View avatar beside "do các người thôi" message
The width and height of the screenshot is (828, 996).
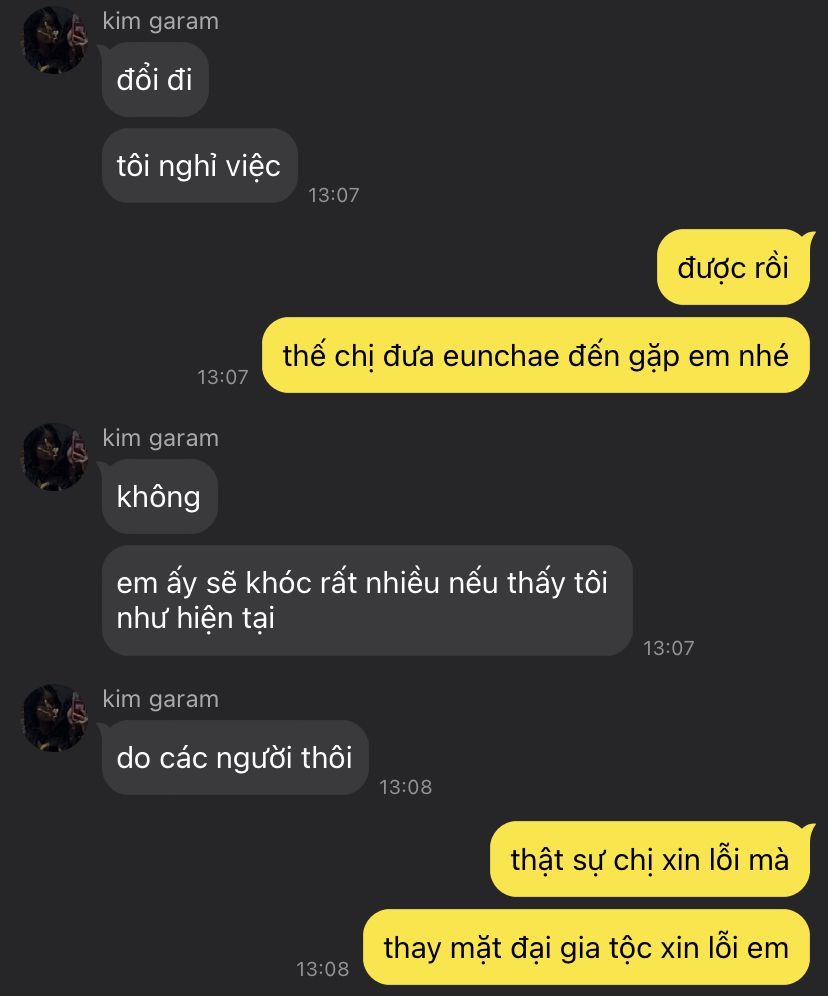[55, 718]
